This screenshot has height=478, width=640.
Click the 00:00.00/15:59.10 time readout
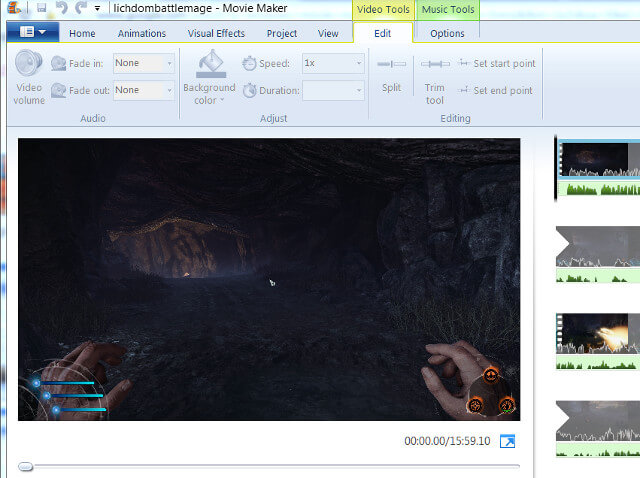(x=447, y=441)
